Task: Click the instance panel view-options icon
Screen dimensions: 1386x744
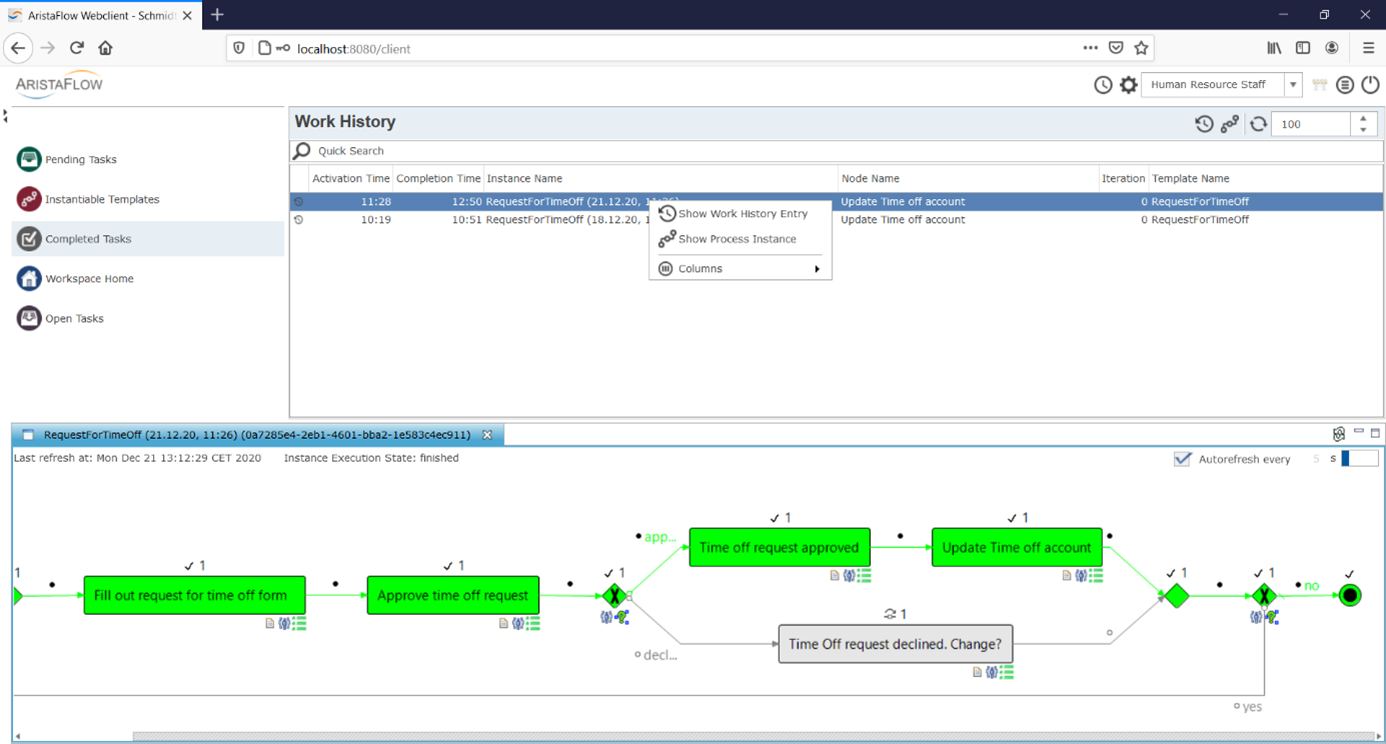Action: (x=1339, y=434)
